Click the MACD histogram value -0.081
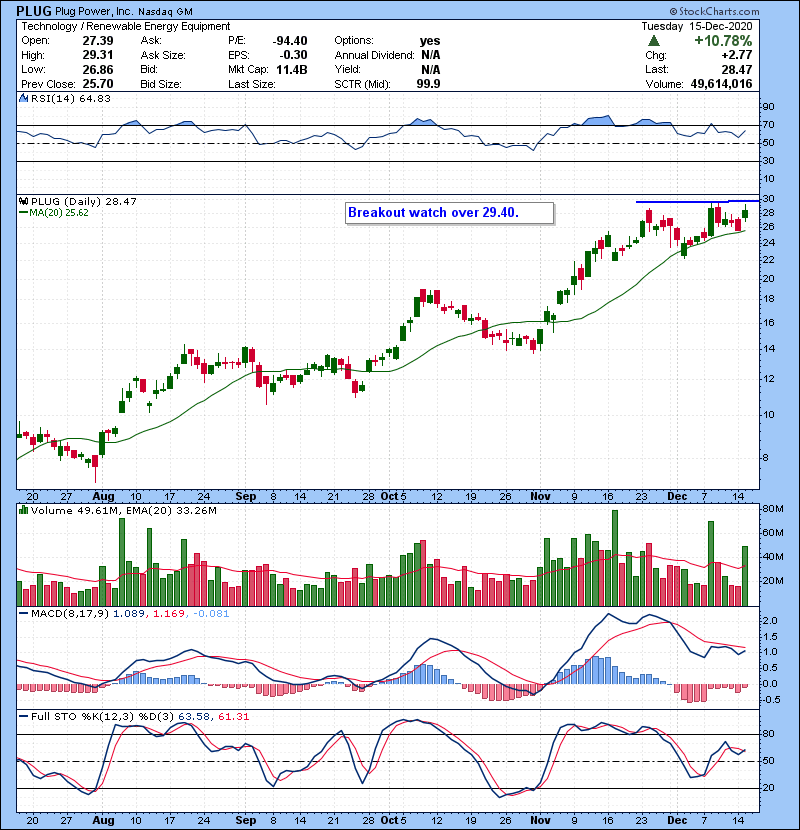800x830 pixels. [x=211, y=614]
